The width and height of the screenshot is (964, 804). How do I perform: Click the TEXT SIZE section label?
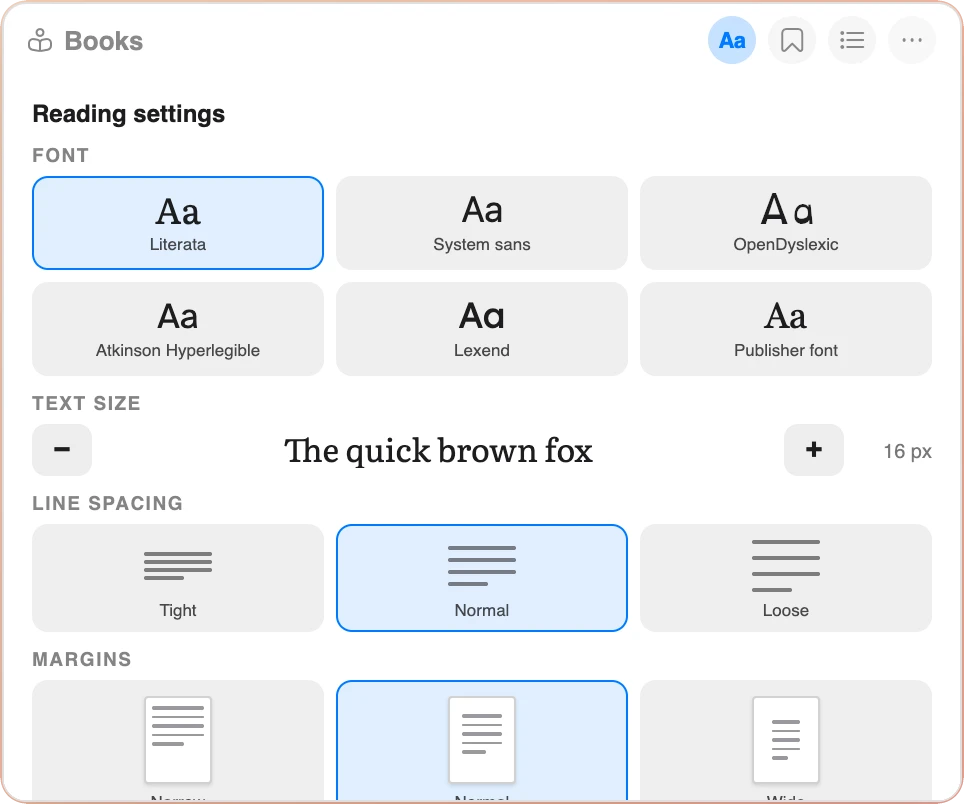pyautogui.click(x=86, y=403)
